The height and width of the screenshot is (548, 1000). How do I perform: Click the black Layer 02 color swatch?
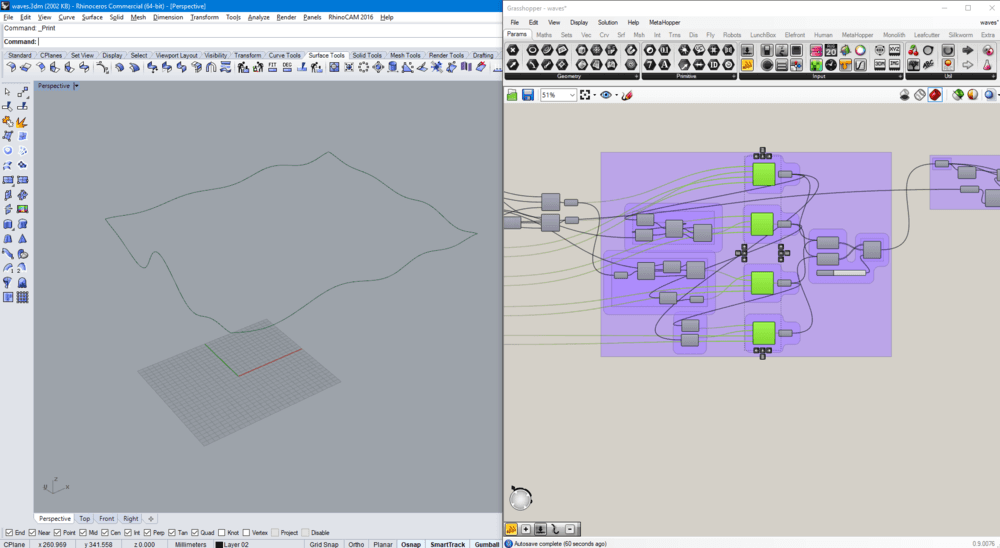(x=219, y=544)
